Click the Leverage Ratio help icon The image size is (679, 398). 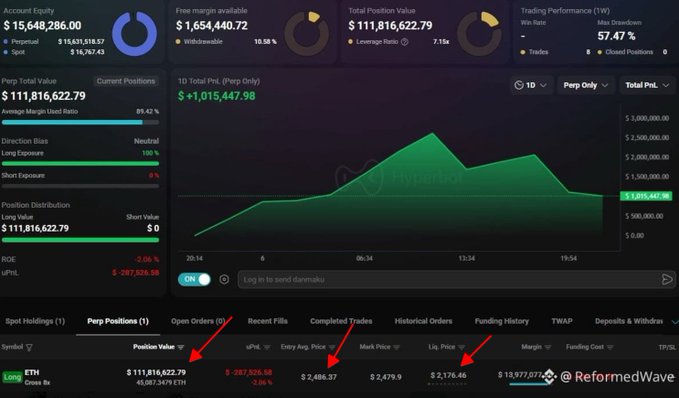pyautogui.click(x=404, y=42)
